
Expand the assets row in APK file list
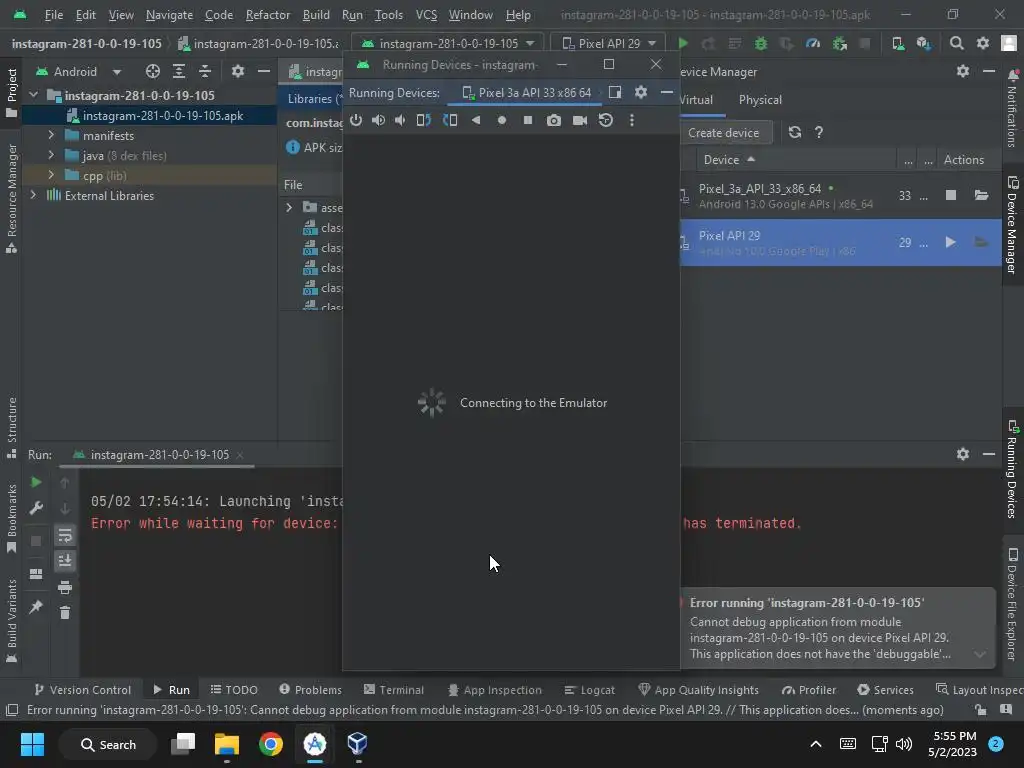click(289, 208)
